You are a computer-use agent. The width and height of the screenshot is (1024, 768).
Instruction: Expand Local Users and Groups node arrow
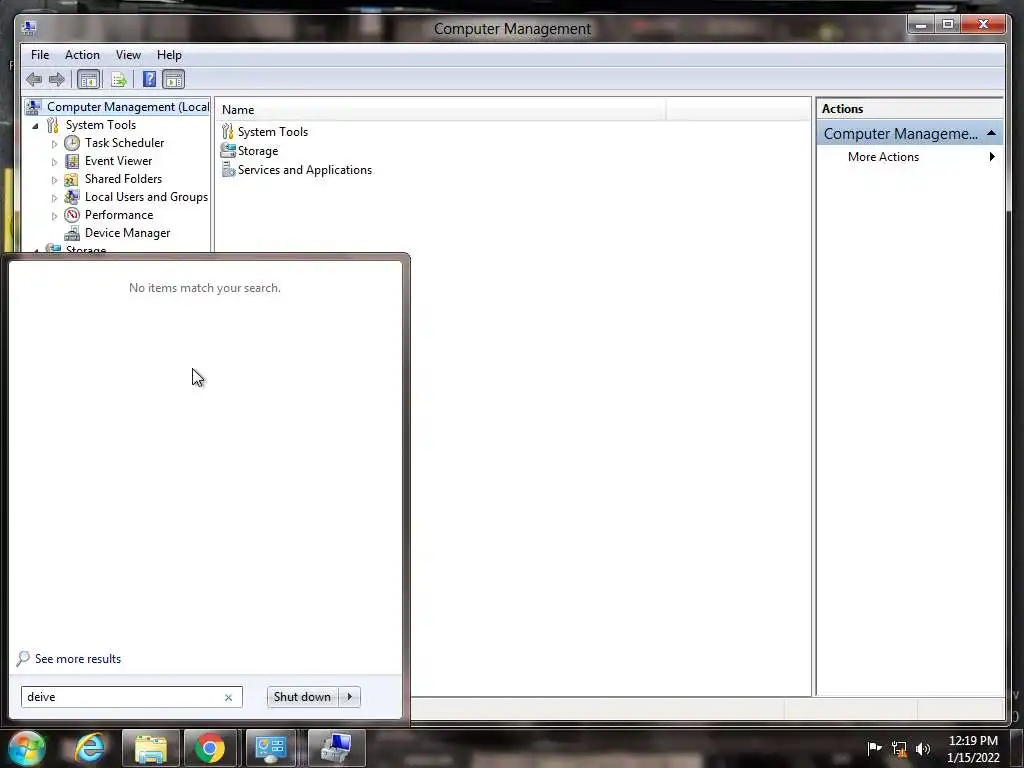pyautogui.click(x=54, y=197)
